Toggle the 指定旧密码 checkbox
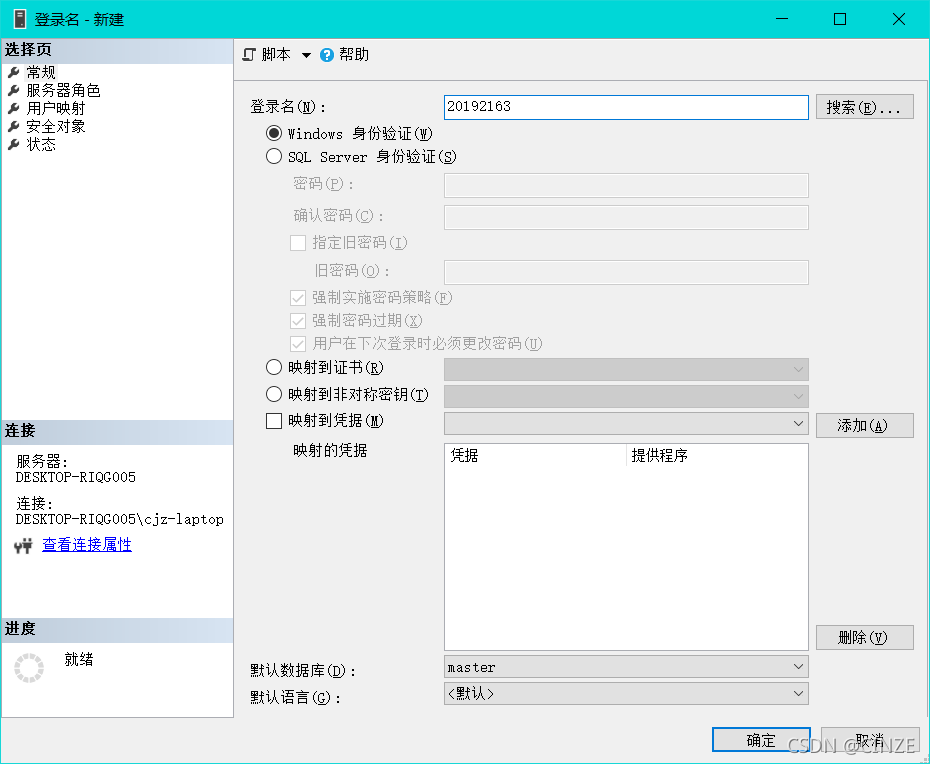The height and width of the screenshot is (764, 930). [298, 243]
